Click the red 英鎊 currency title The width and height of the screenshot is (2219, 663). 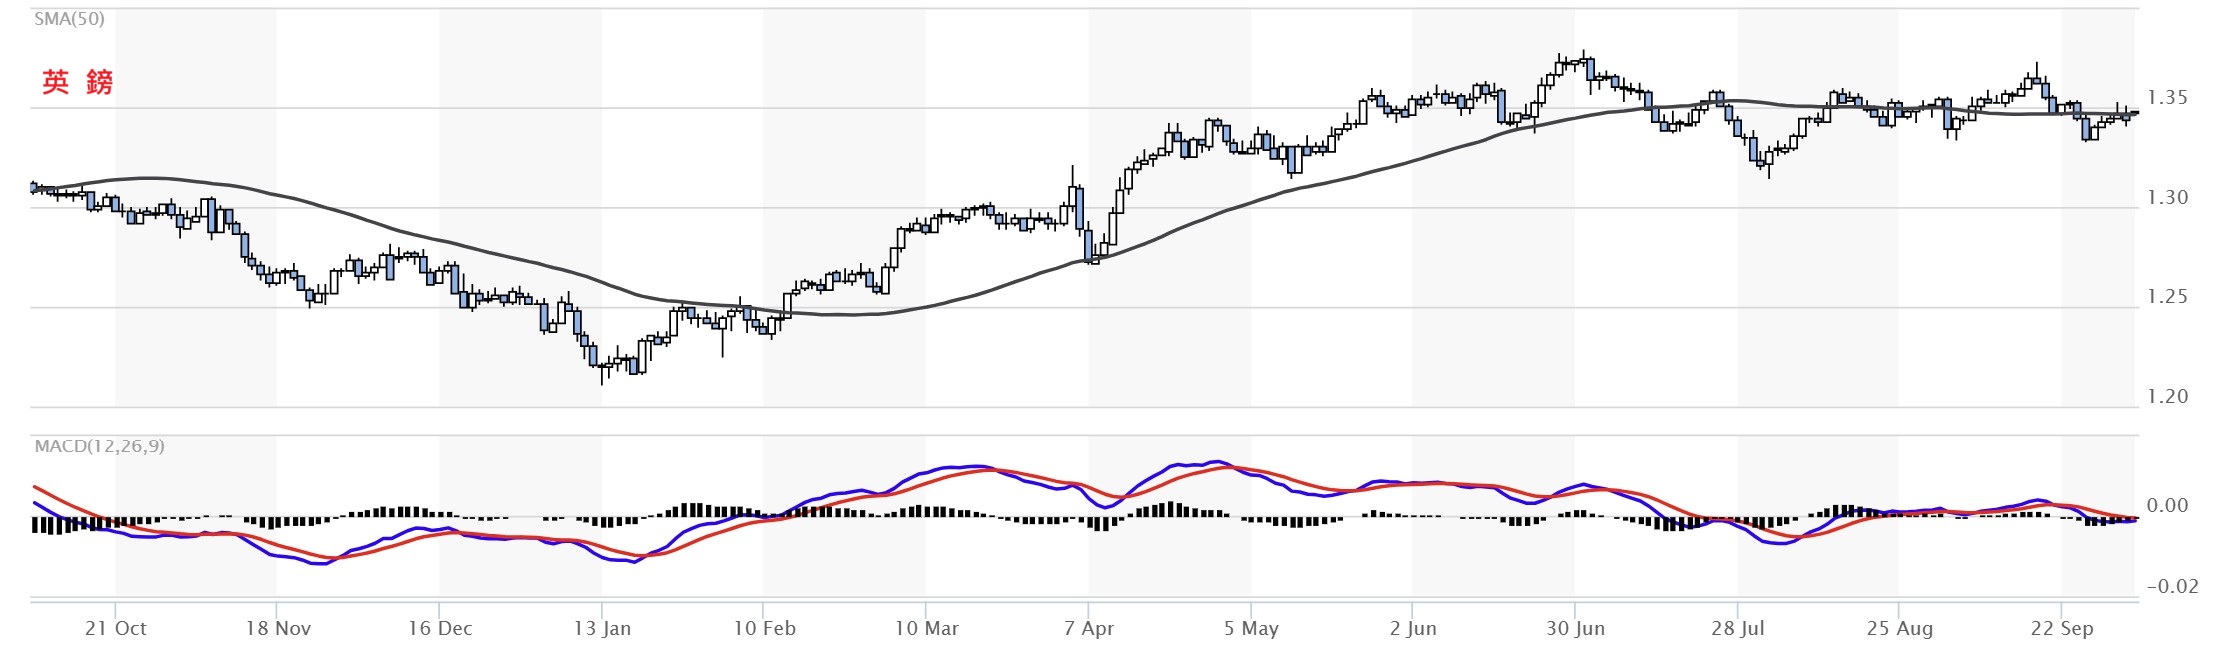[77, 82]
